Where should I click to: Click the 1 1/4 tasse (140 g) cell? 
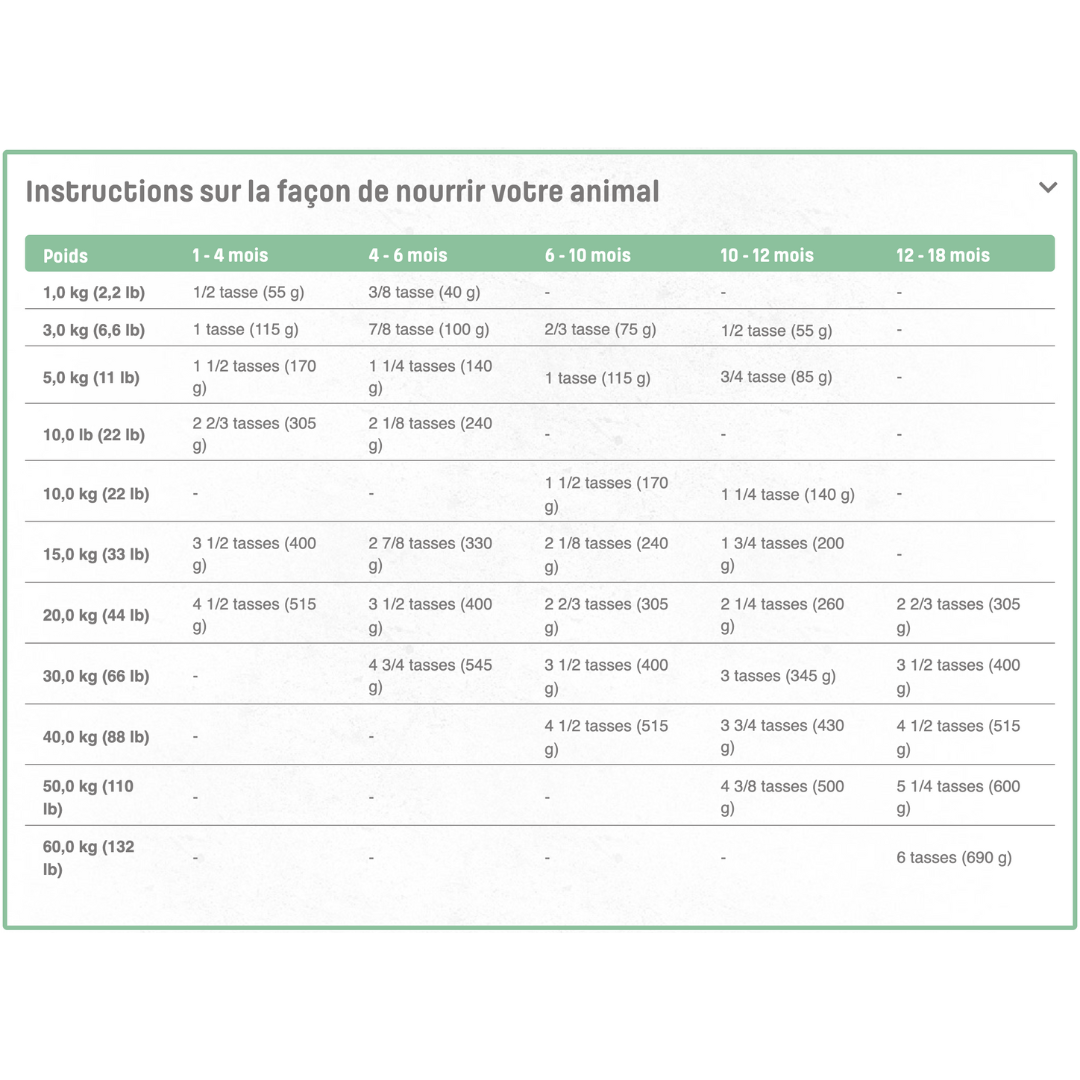click(787, 495)
